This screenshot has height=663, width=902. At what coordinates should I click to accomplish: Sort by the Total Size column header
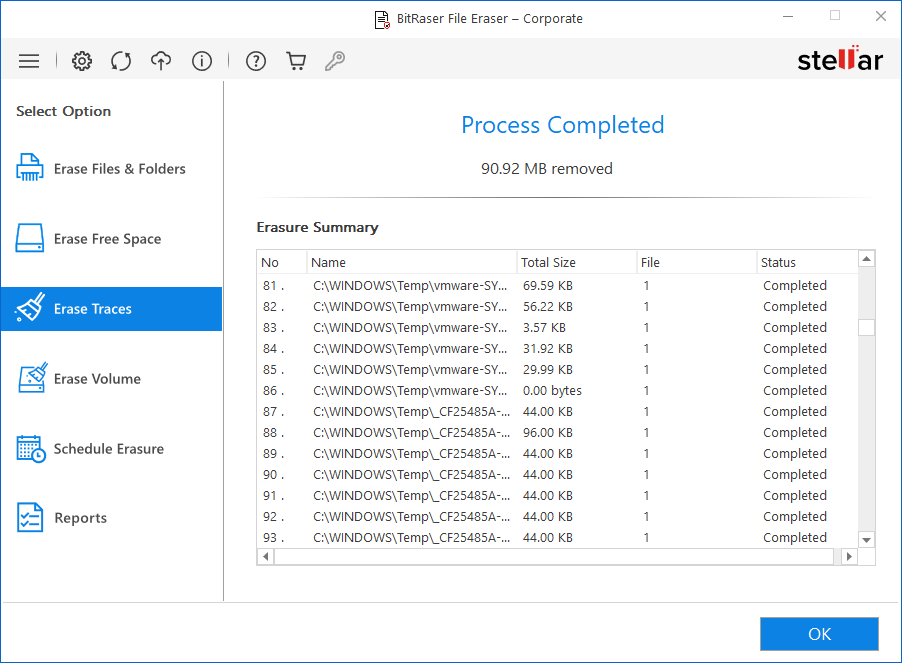[x=577, y=262]
